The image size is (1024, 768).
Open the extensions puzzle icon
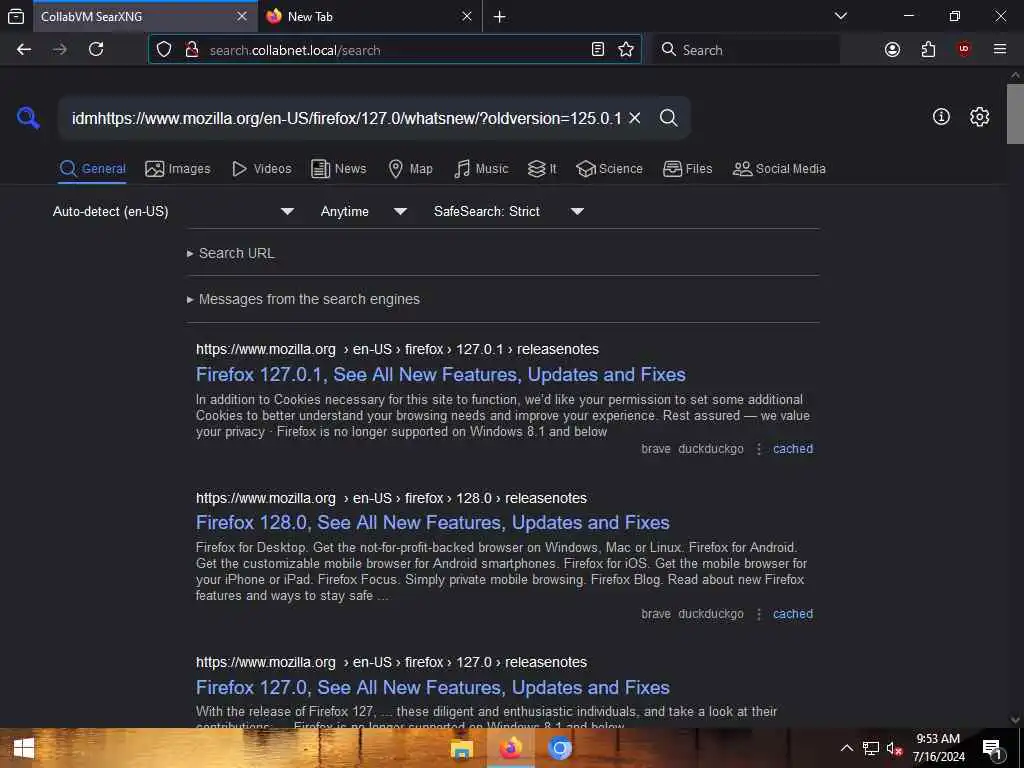click(928, 50)
